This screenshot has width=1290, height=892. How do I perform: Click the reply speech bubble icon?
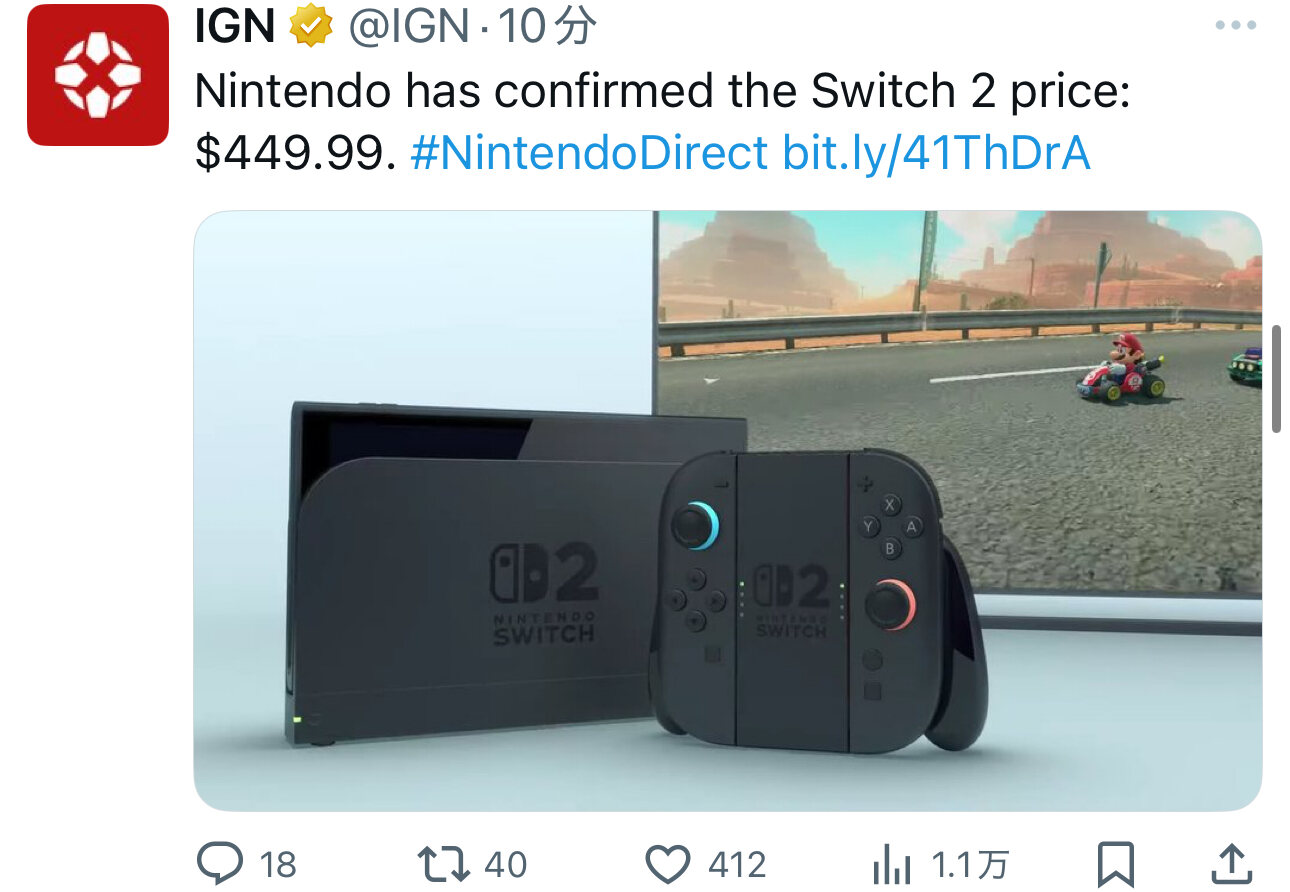(x=219, y=862)
